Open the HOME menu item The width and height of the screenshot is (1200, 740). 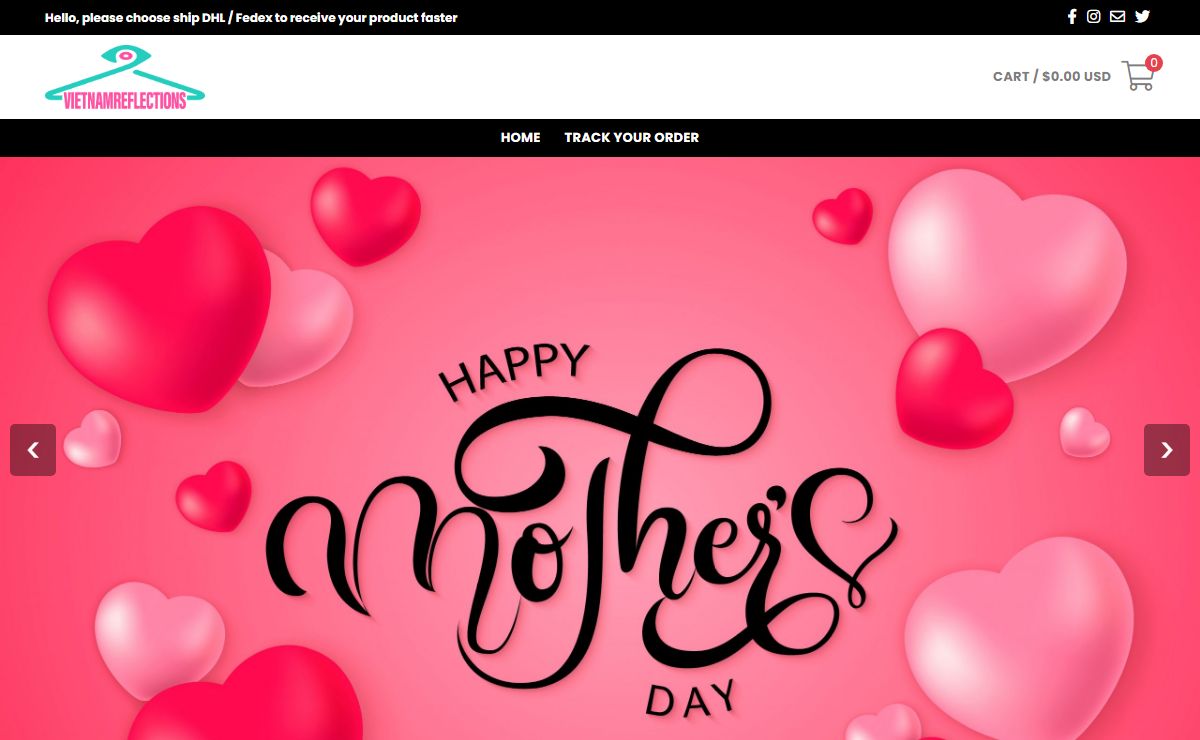point(520,138)
